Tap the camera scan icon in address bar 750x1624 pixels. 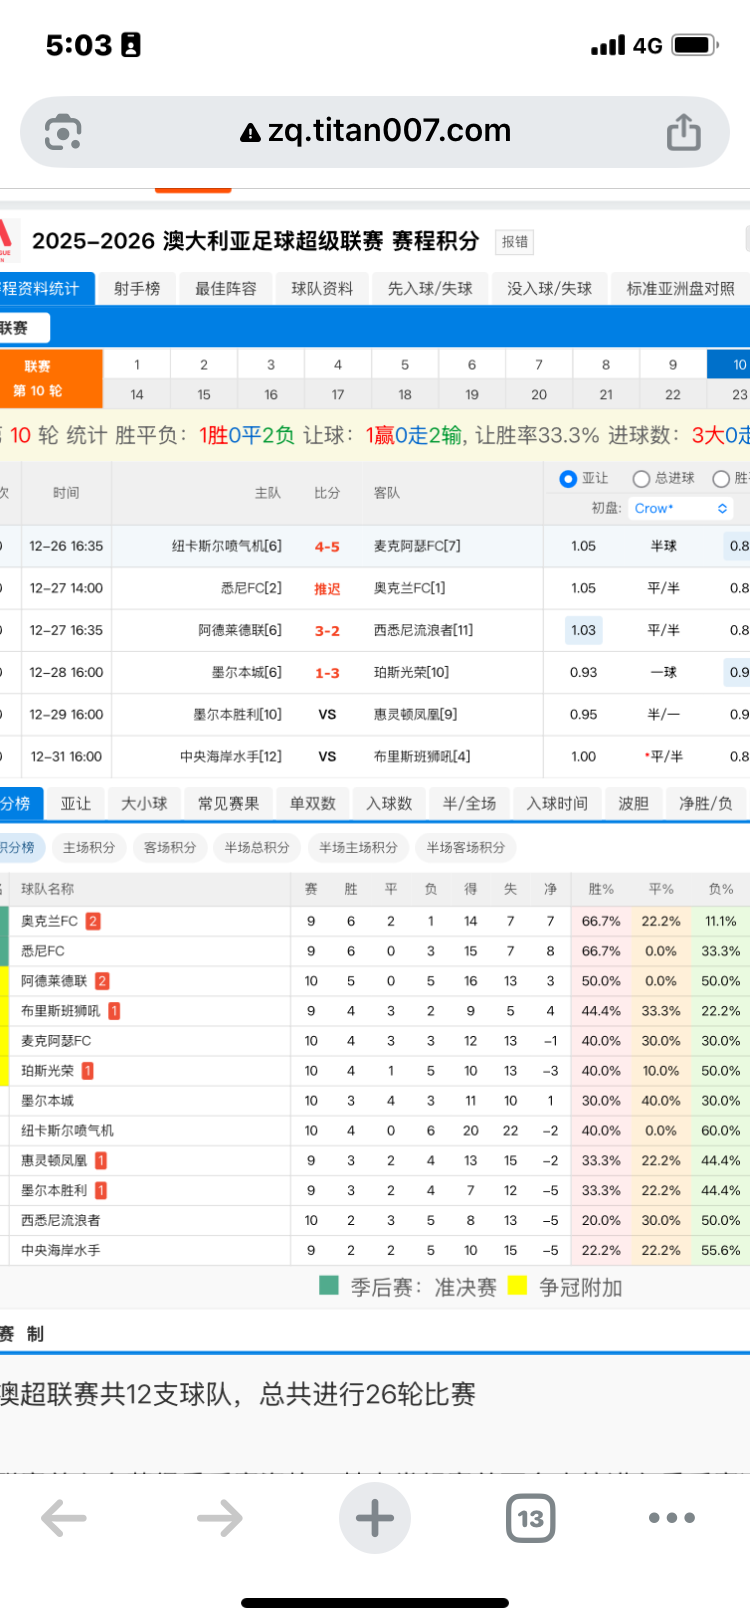[x=63, y=132]
